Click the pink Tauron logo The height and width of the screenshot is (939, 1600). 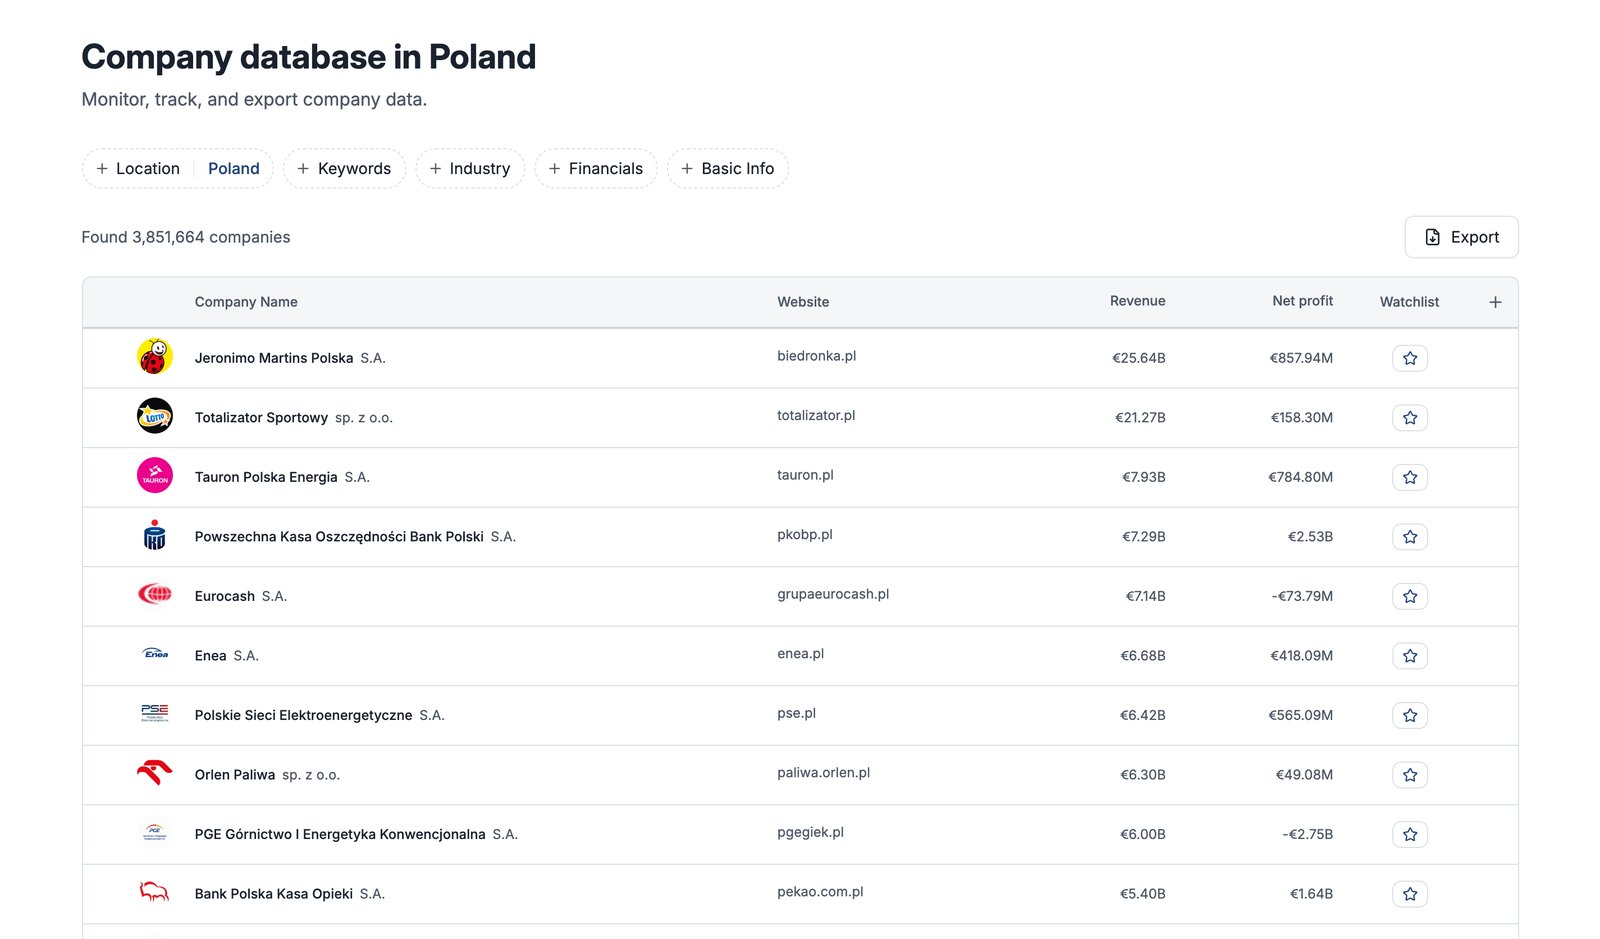point(155,476)
